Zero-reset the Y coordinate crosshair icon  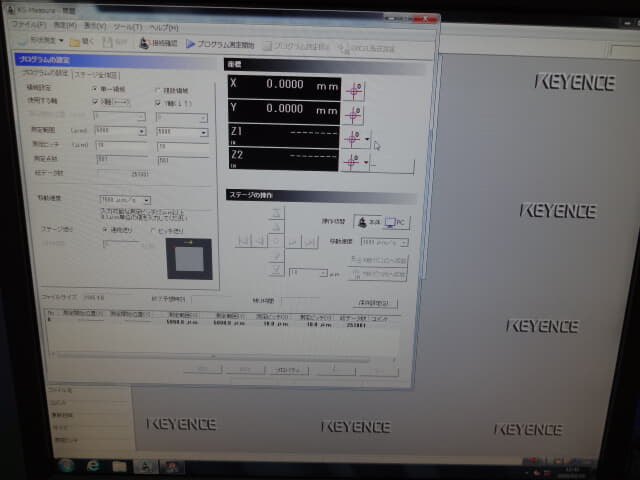(x=353, y=115)
